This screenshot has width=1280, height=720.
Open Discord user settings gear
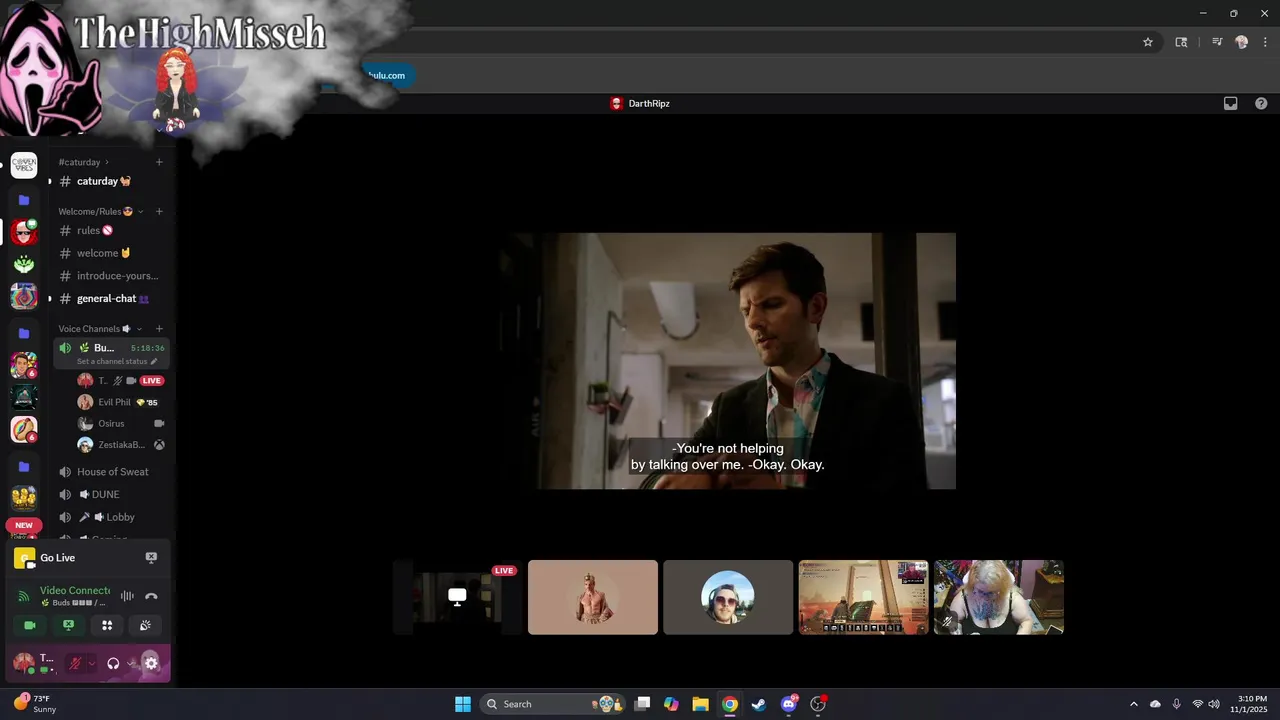click(x=151, y=662)
